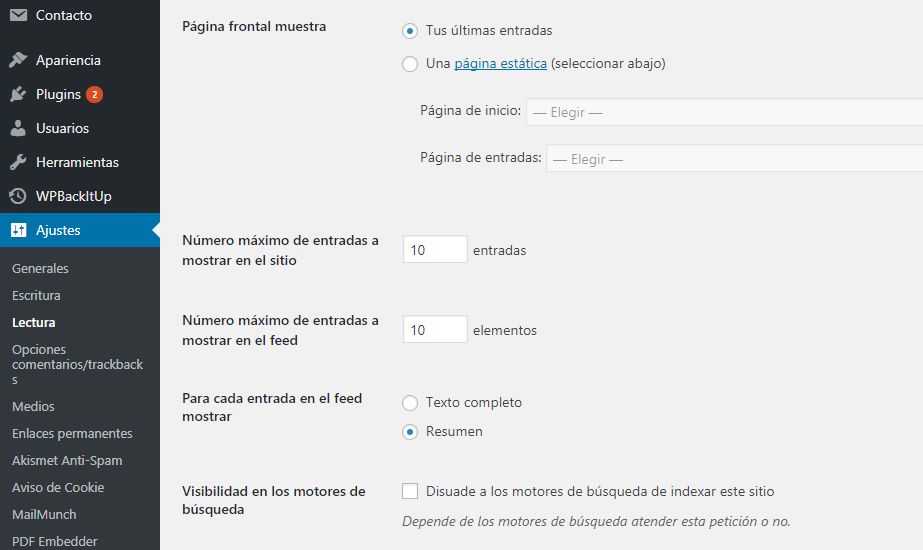Go to Enlaces permanentes submenu item
923x550 pixels.
click(x=72, y=433)
